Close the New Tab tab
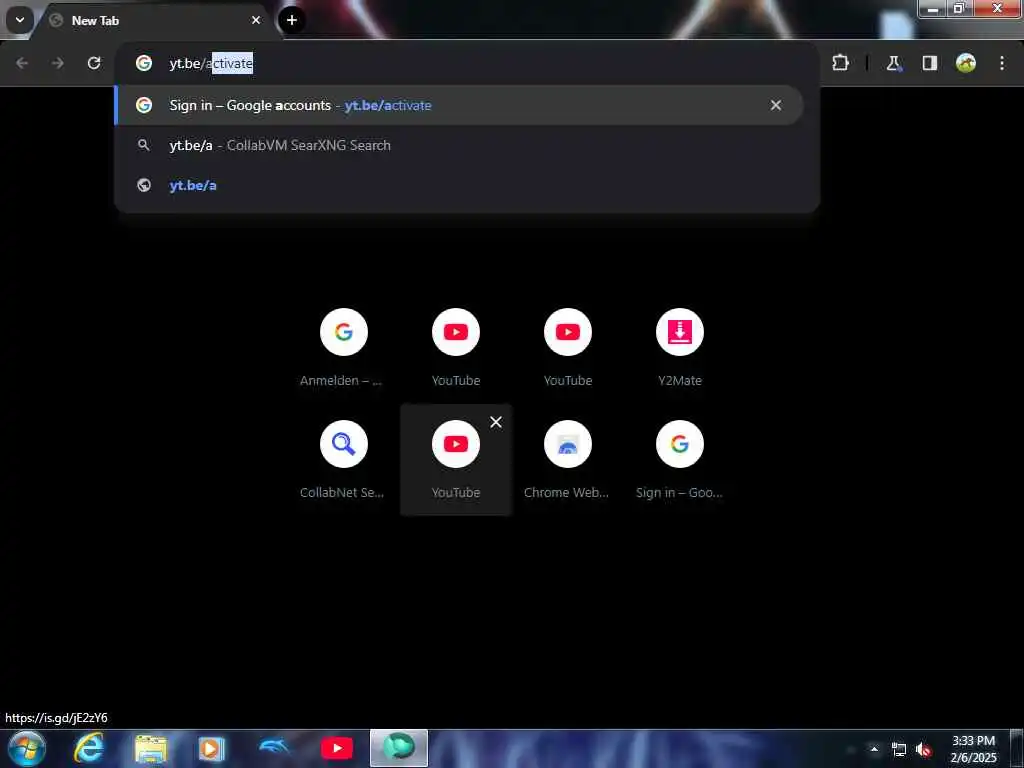The height and width of the screenshot is (768, 1024). pos(256,20)
